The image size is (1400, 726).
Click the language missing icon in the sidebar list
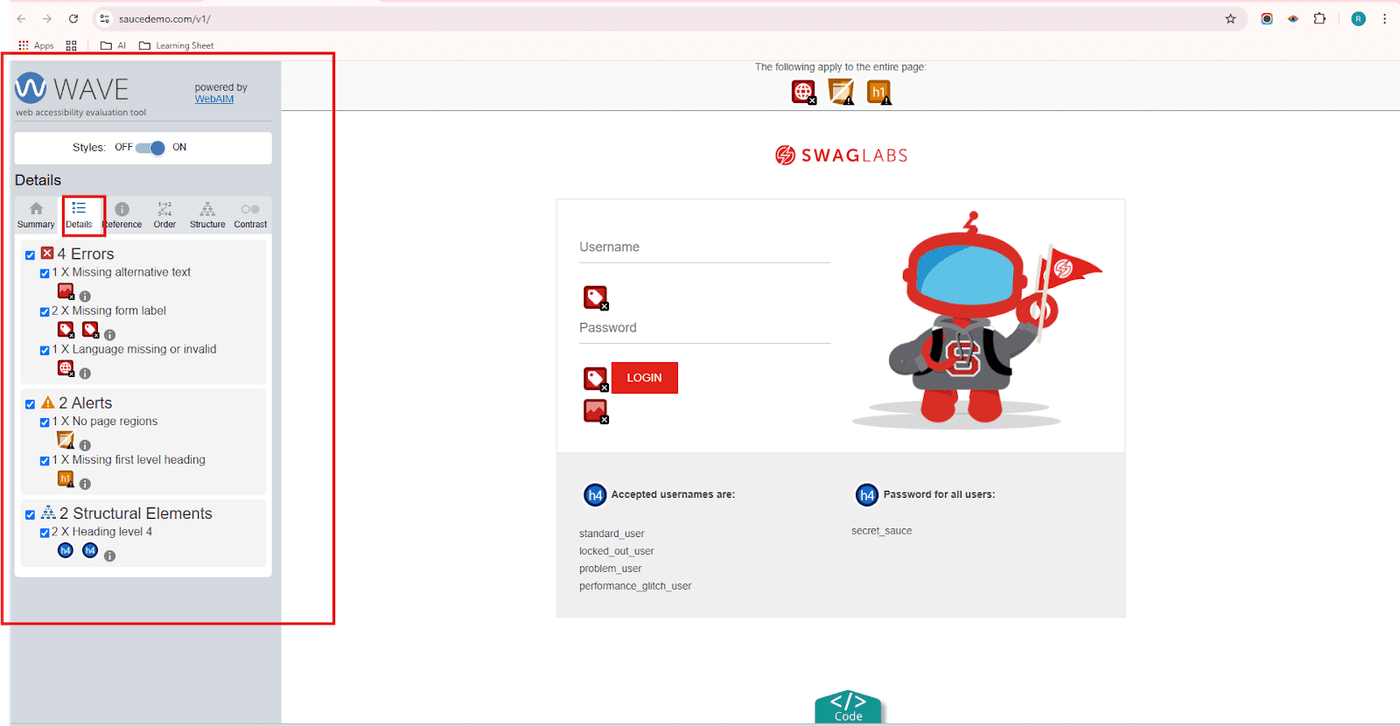coord(66,368)
